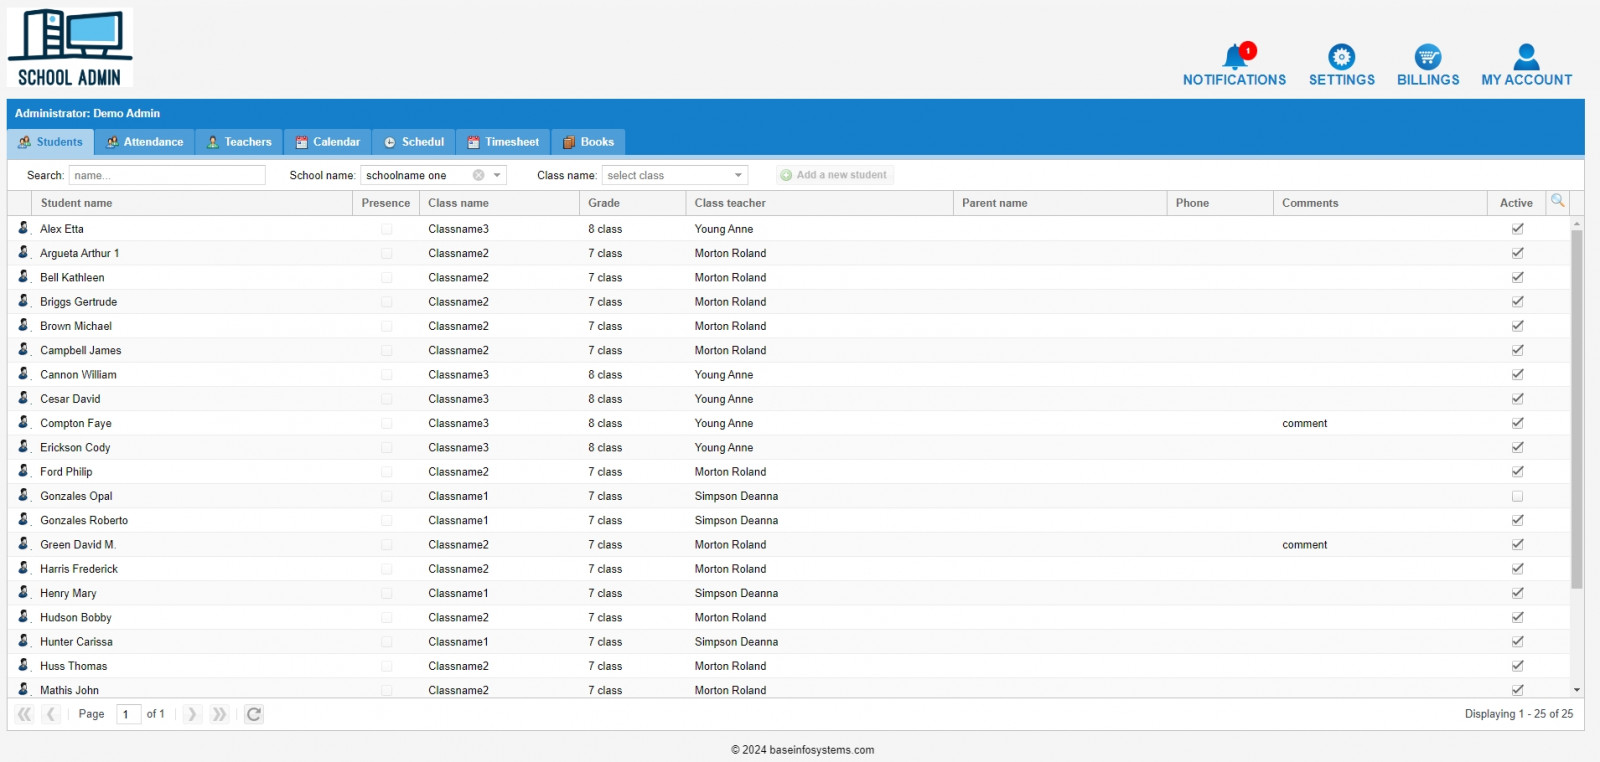
Task: Open Billings cart icon
Action: click(x=1428, y=57)
